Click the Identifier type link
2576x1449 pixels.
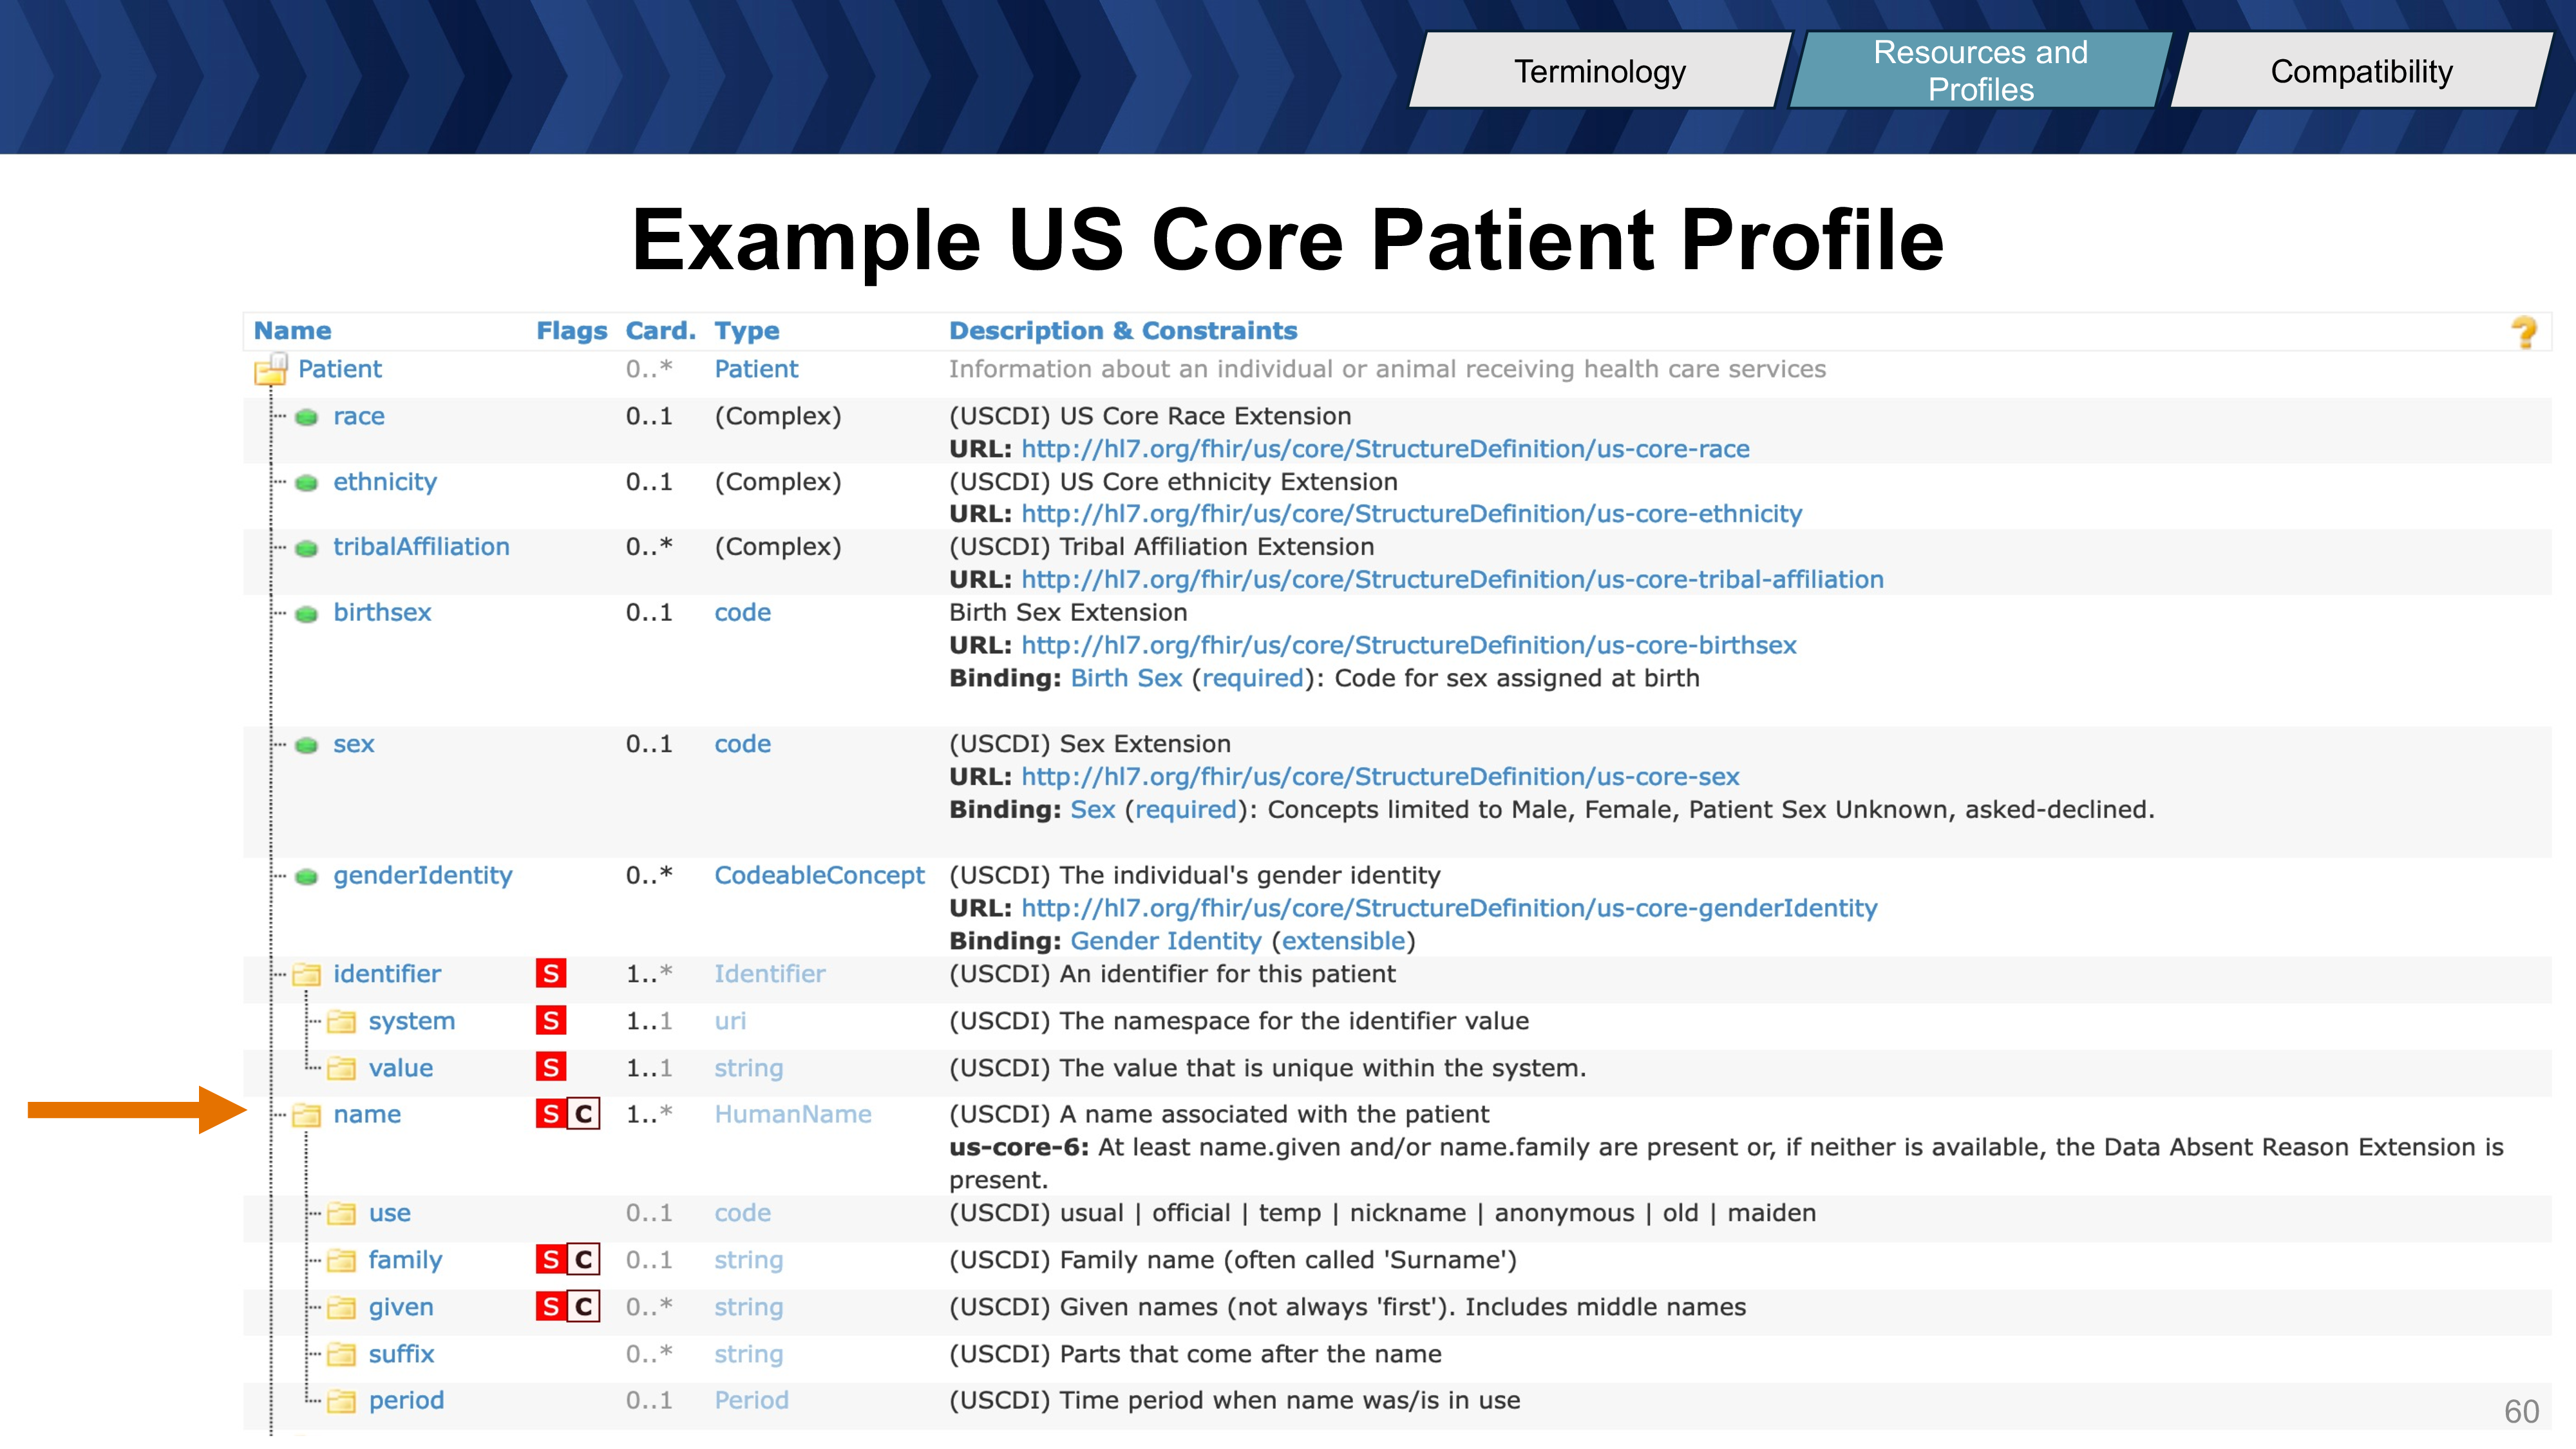click(x=769, y=974)
